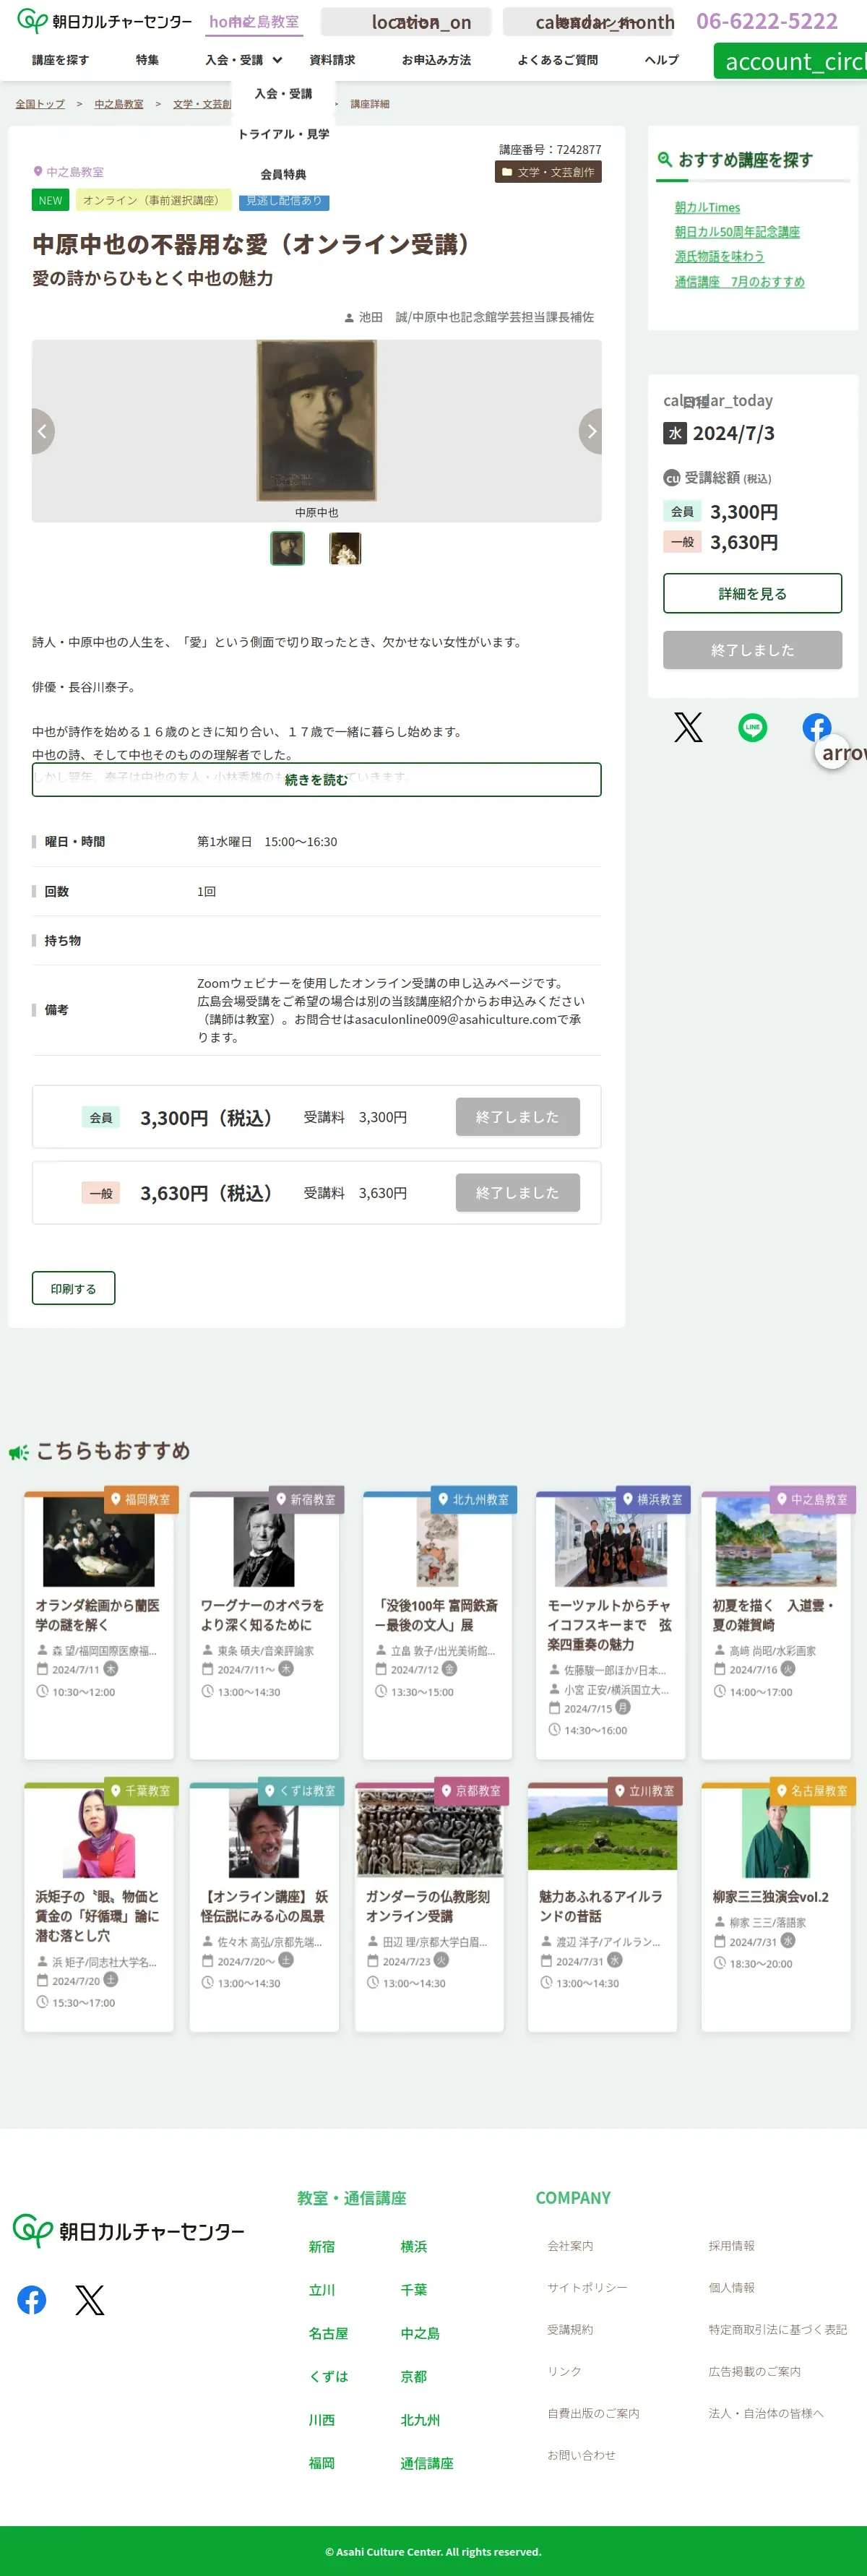
Task: Open 北九州 classroom footer link
Action: pos(420,2419)
